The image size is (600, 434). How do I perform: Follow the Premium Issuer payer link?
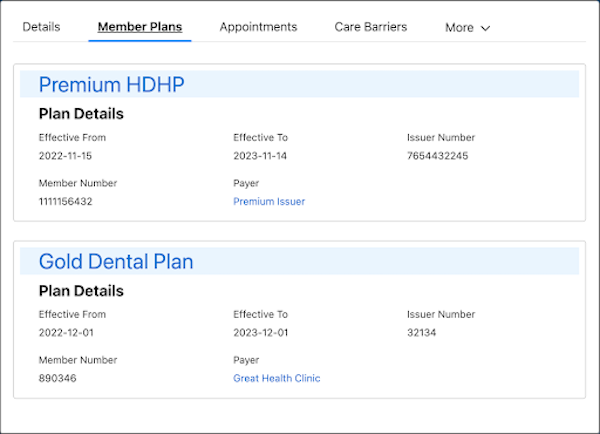(269, 201)
